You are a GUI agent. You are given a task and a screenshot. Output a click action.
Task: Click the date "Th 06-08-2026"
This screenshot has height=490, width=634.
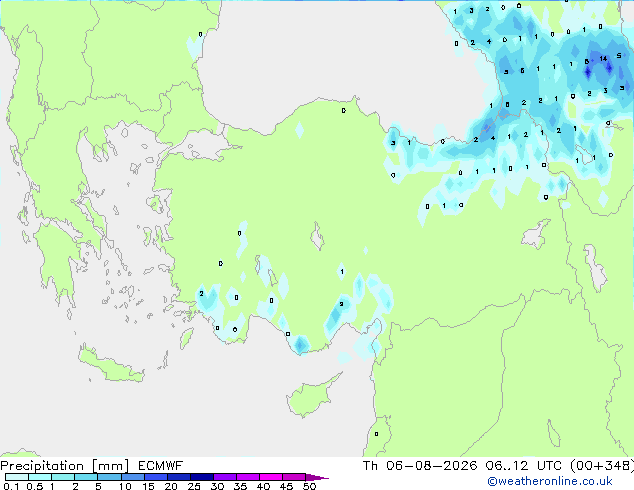(x=420, y=466)
